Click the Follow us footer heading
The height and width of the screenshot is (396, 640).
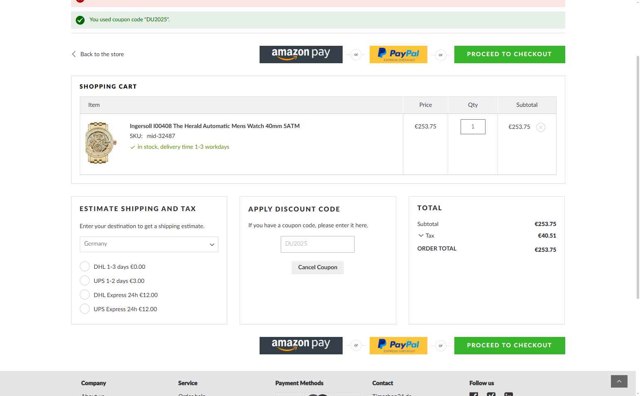(482, 383)
